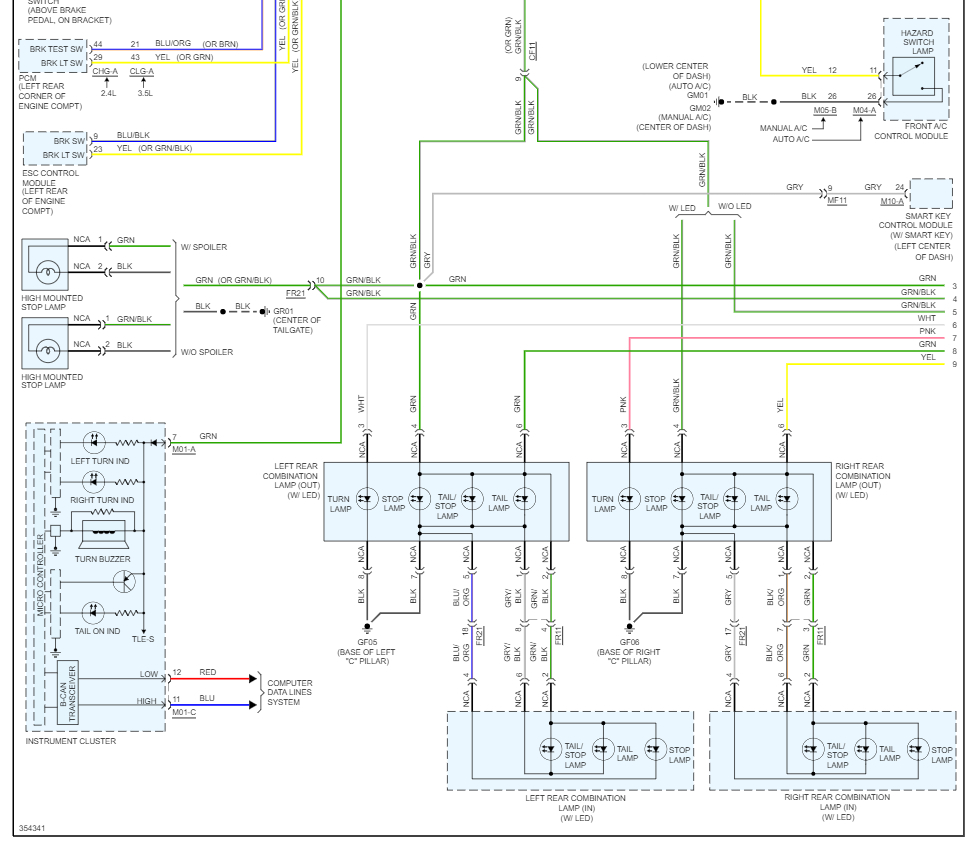Click the GF05 (BASE OF LEFT C PILLAR) label
The width and height of the screenshot is (968, 845).
pos(367,651)
